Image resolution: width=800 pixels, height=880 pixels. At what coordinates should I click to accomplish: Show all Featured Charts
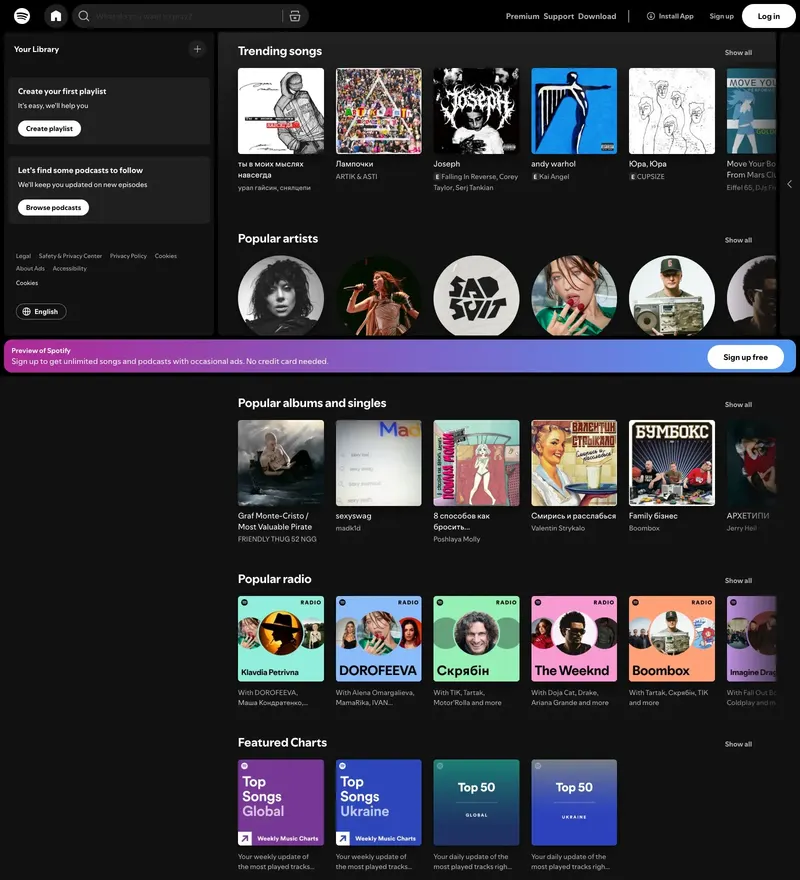point(738,744)
